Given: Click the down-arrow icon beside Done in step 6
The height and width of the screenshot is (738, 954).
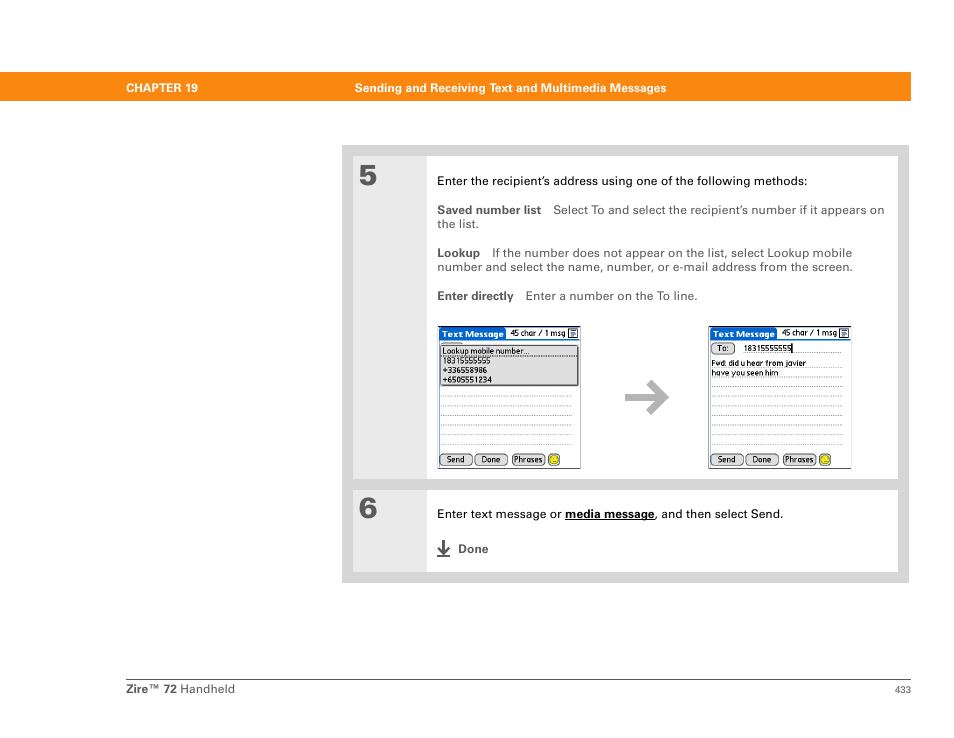Looking at the screenshot, I should (x=444, y=549).
